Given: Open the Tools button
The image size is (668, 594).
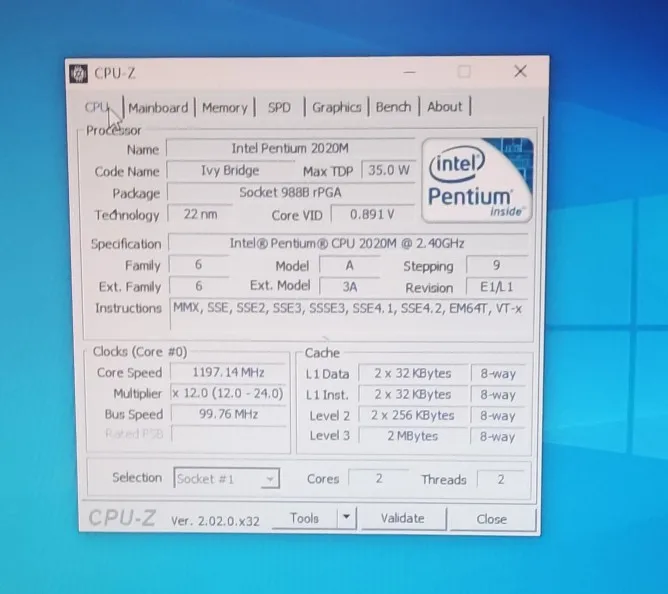Looking at the screenshot, I should pyautogui.click(x=304, y=518).
